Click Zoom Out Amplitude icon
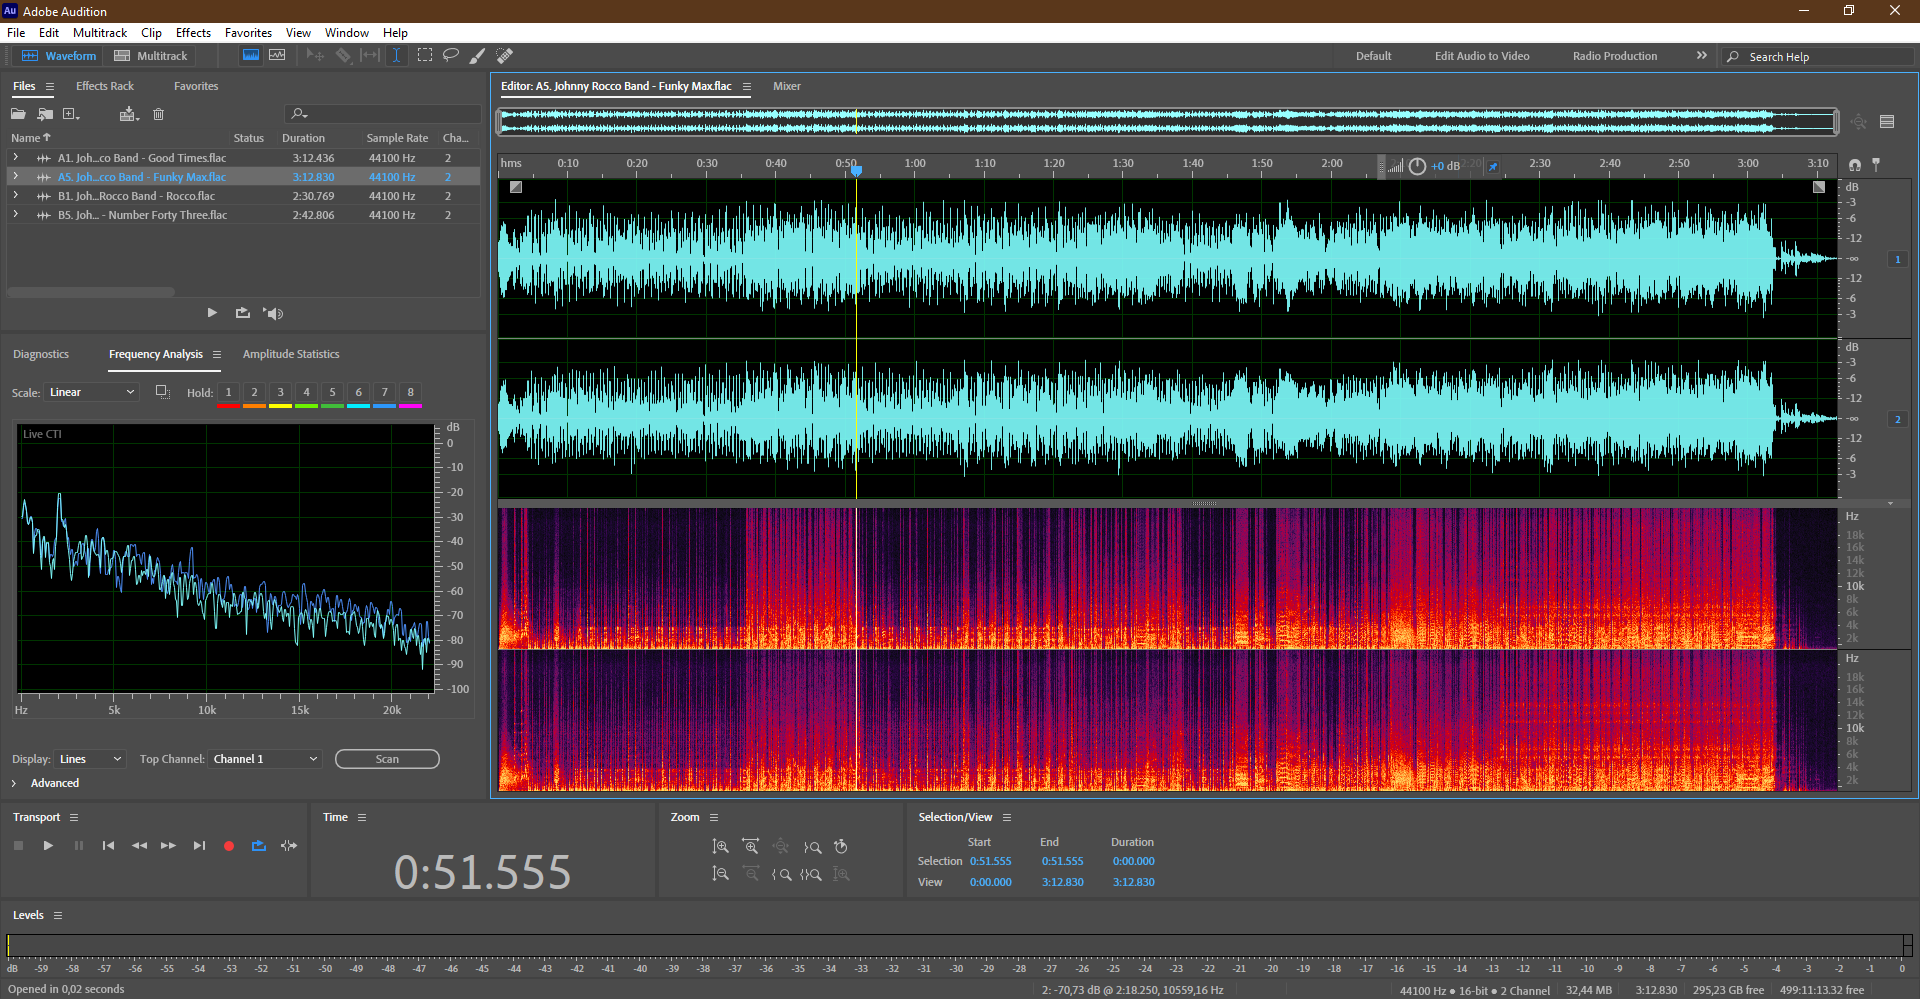This screenshot has width=1920, height=999. click(x=720, y=874)
